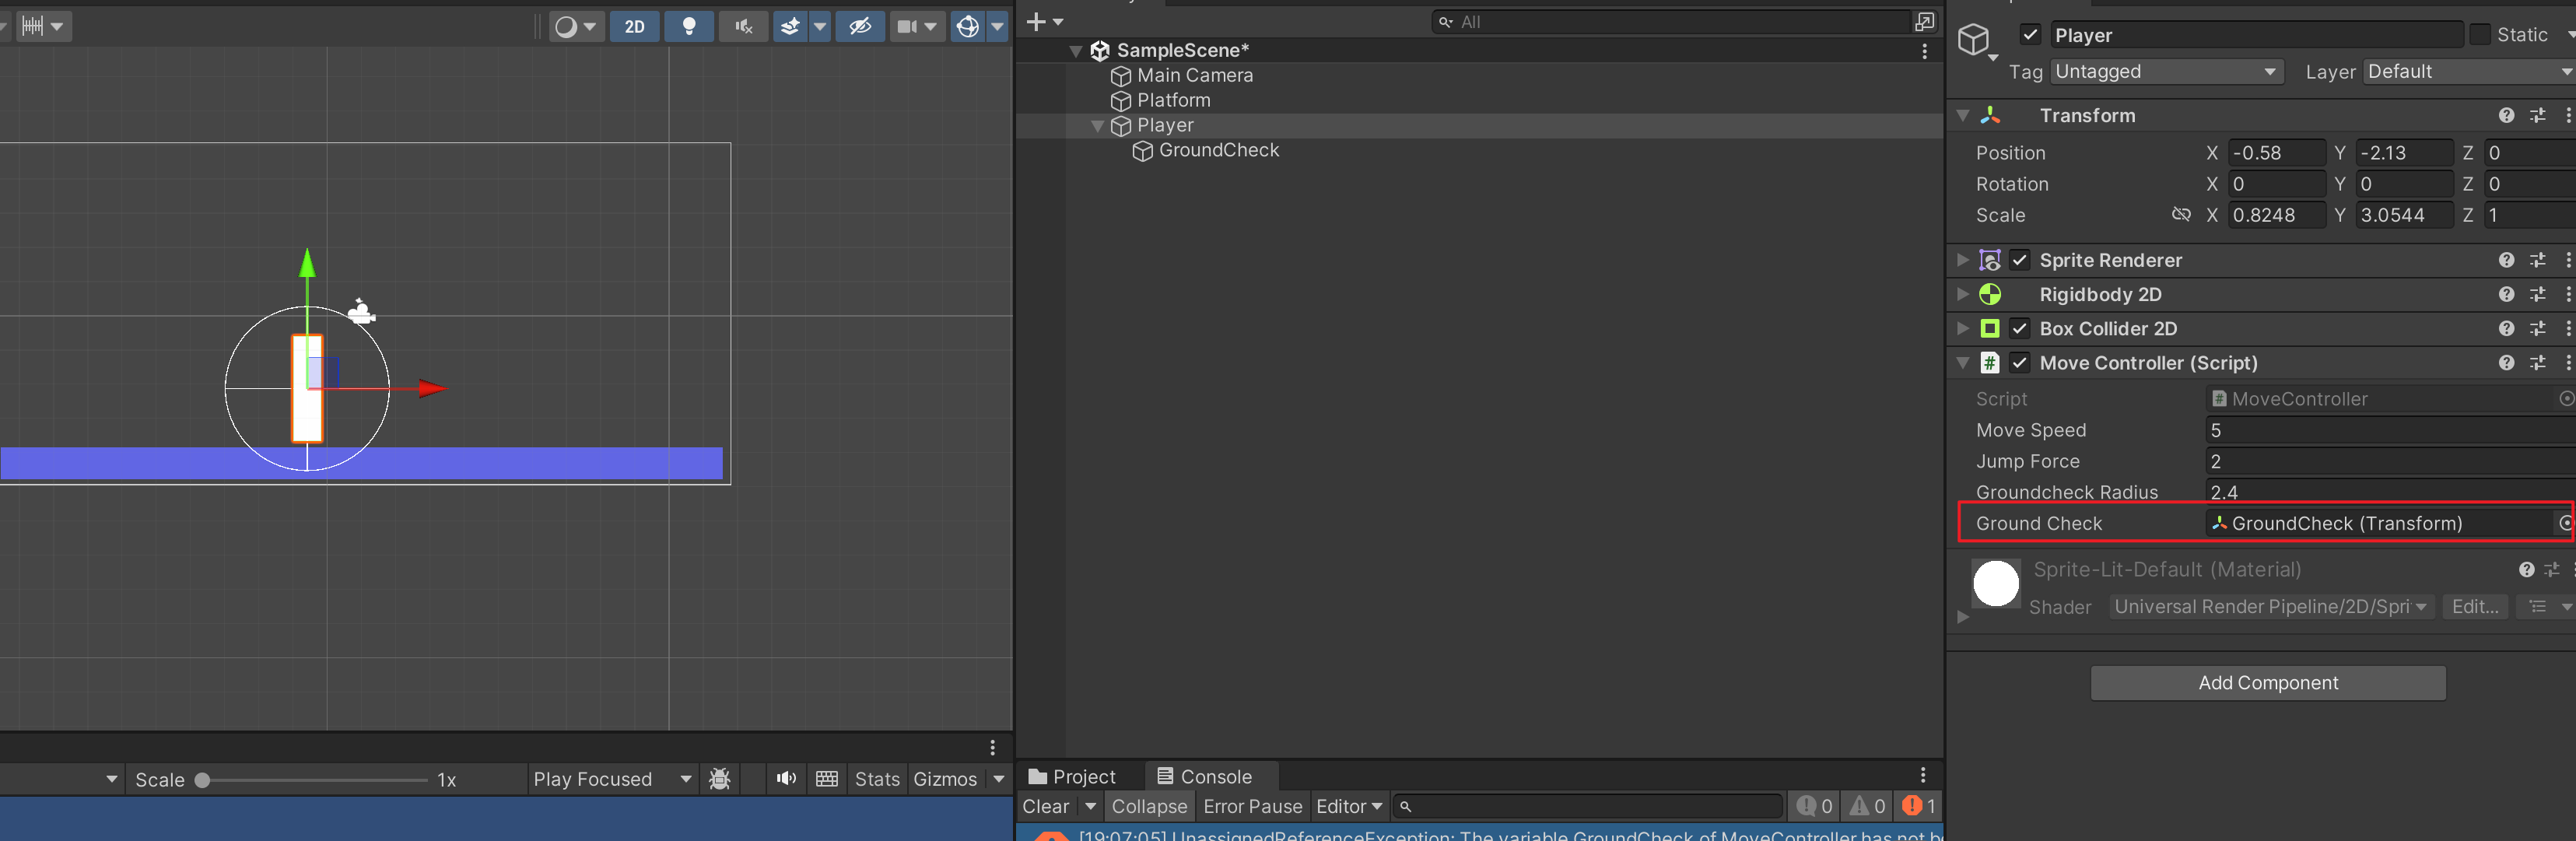Viewport: 2576px width, 841px height.
Task: Open the GameObject cube icon picker
Action: 1976,41
